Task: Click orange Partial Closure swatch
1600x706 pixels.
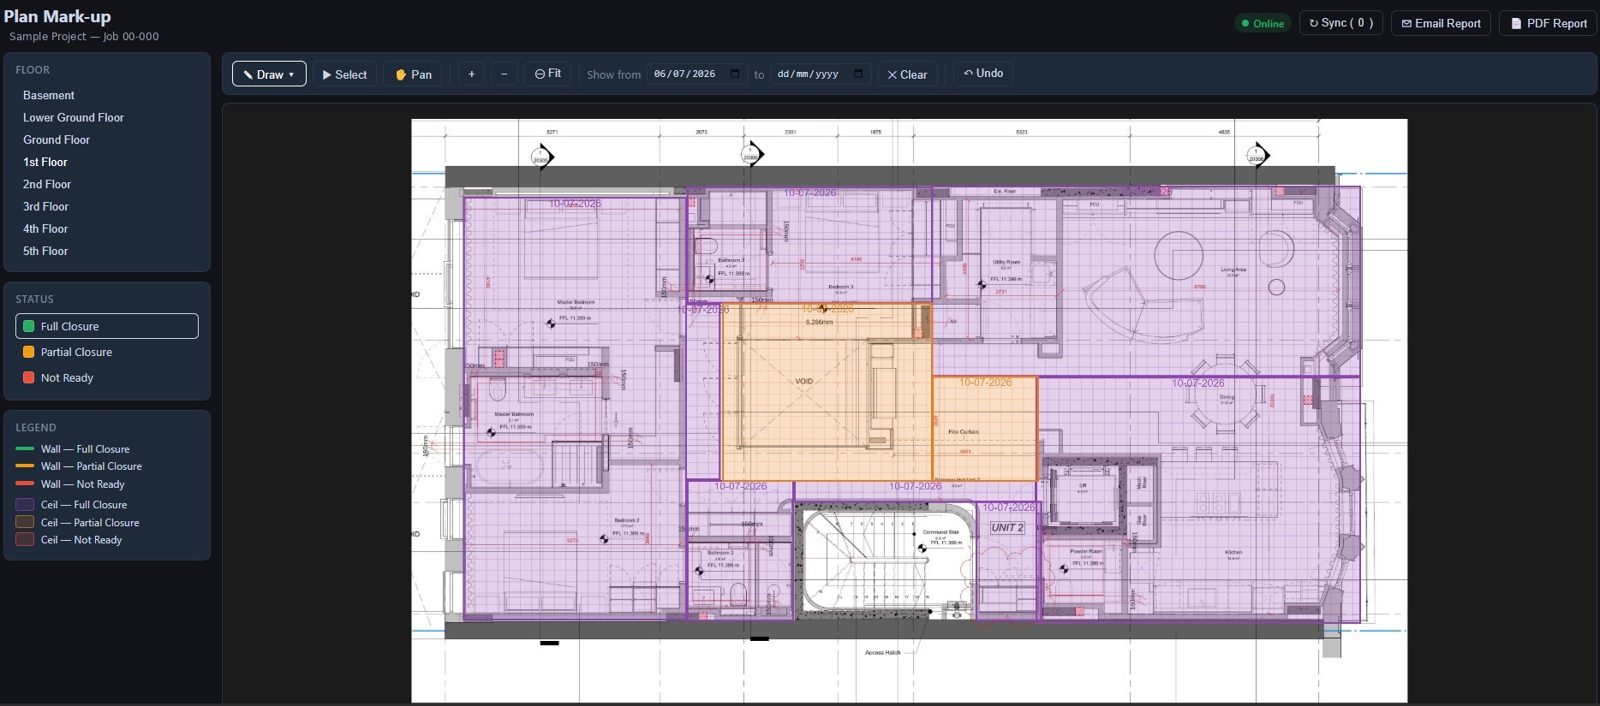Action: click(29, 352)
